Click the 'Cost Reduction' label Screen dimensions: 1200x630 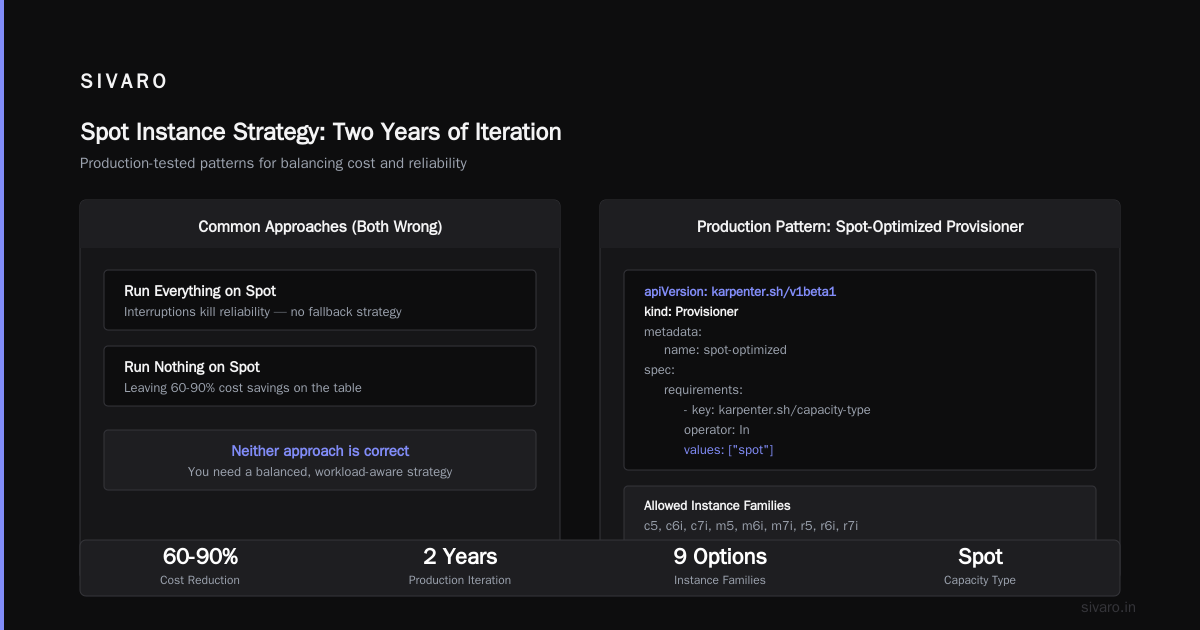(200, 580)
